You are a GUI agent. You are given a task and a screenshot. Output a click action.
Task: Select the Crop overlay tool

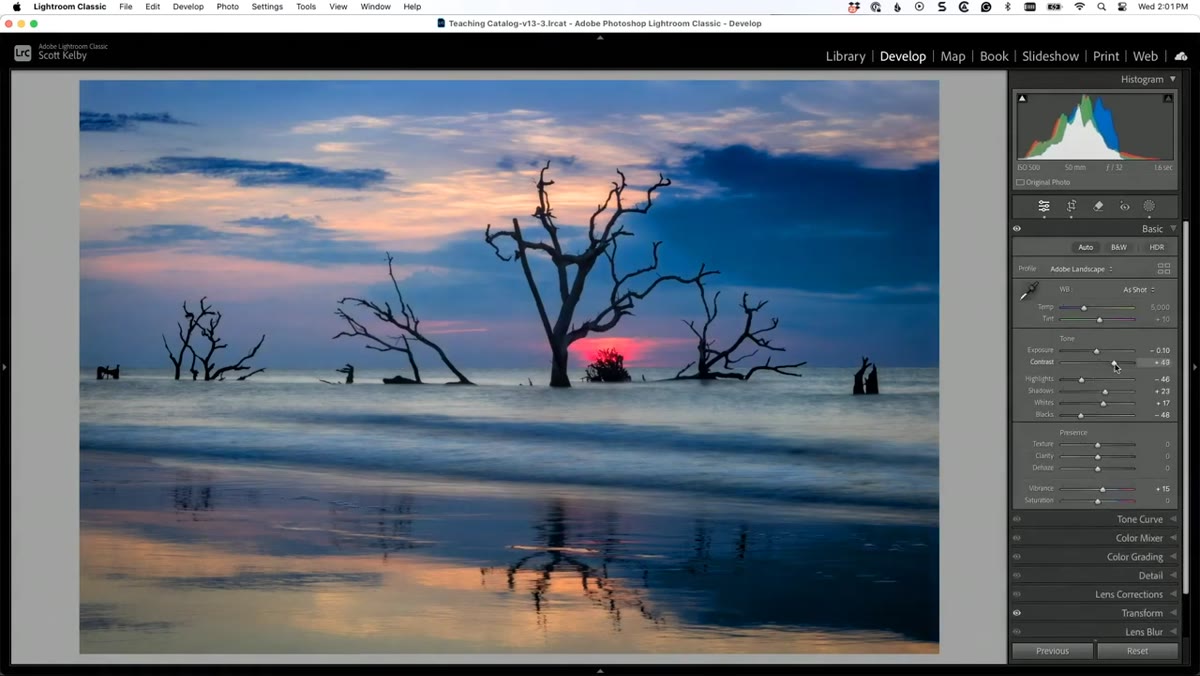[1071, 206]
